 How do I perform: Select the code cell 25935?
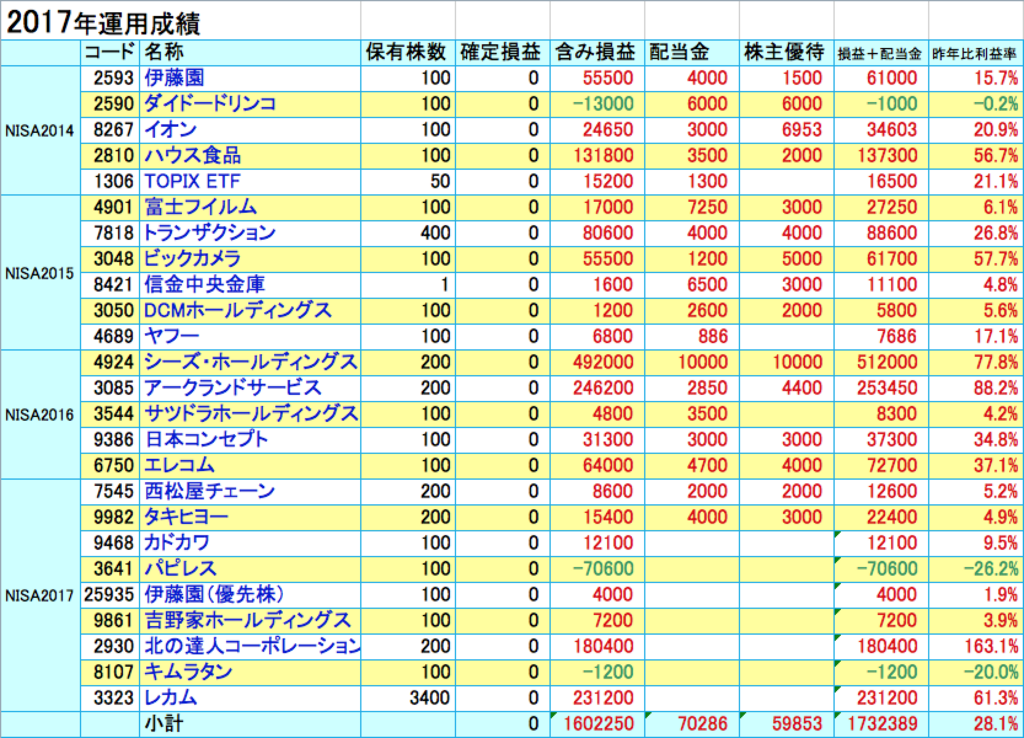(x=109, y=594)
